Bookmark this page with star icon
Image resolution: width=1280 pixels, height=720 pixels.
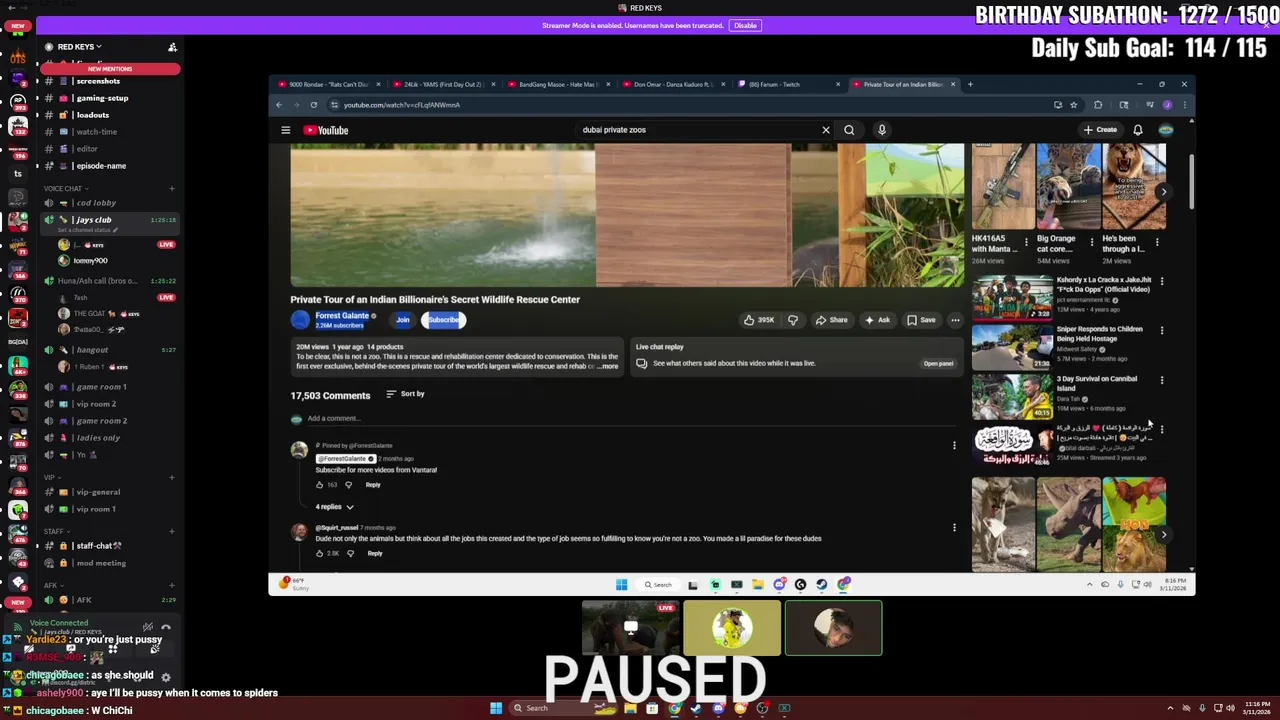coord(1074,105)
